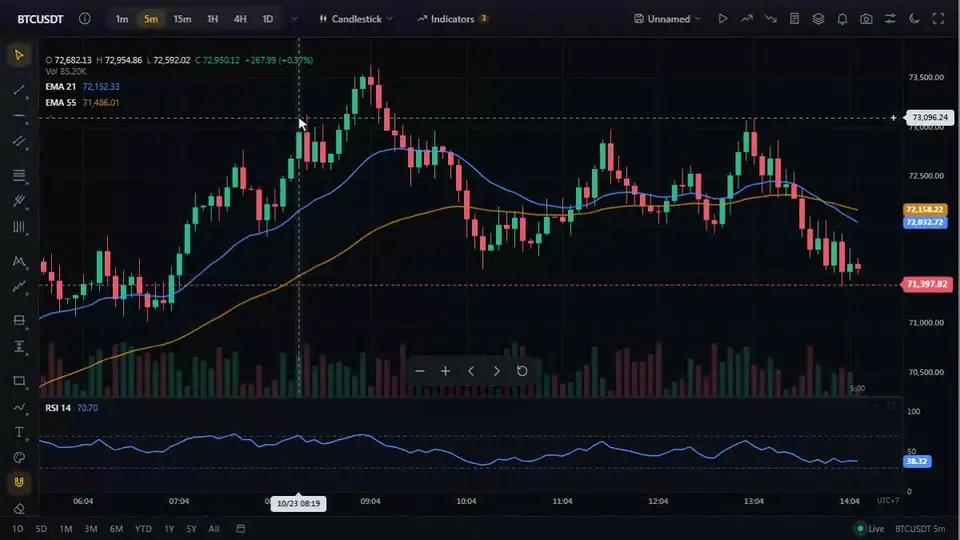
Task: Switch to the 15m timeframe
Action: point(182,19)
